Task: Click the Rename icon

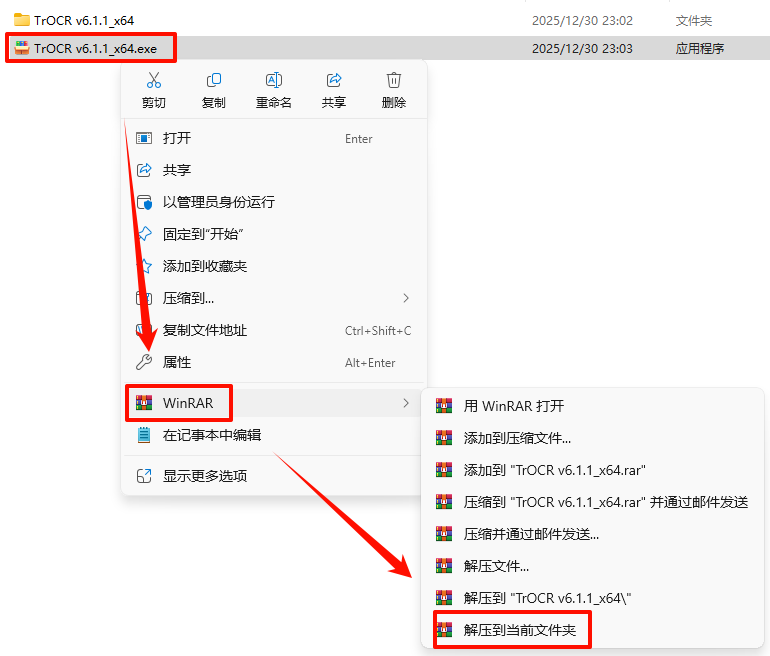Action: coord(274,80)
